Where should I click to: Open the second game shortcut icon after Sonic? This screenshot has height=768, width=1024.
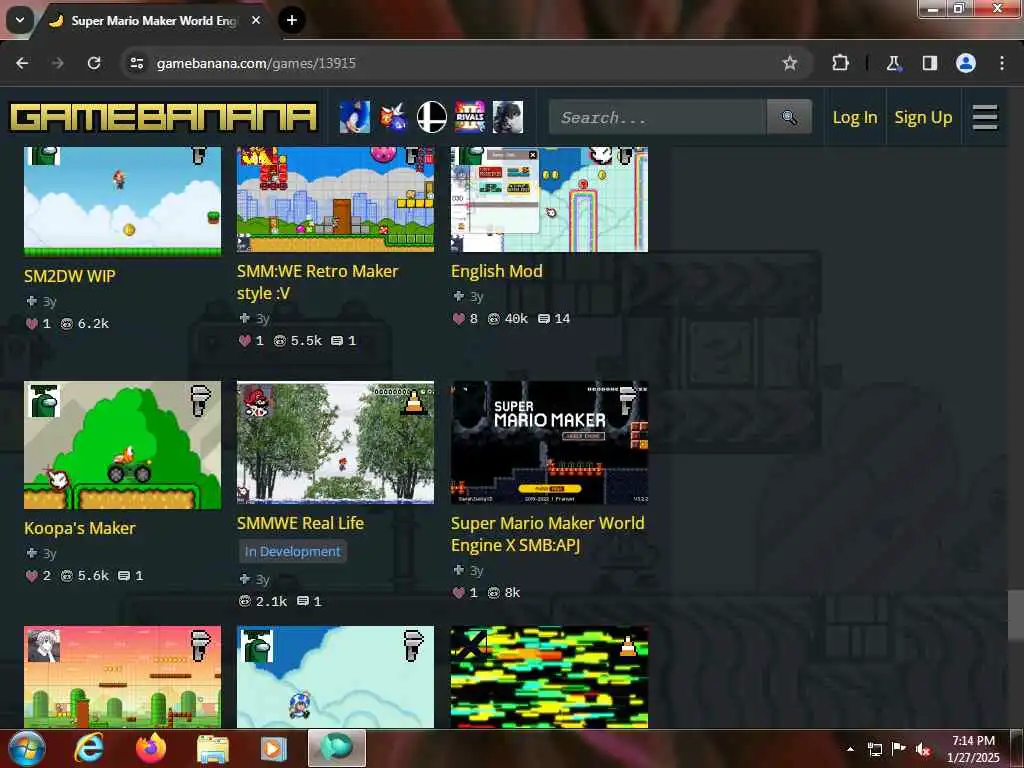[x=393, y=118]
